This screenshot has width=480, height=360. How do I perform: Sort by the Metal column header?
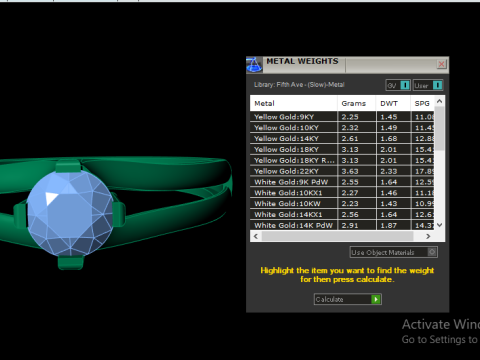pyautogui.click(x=293, y=103)
